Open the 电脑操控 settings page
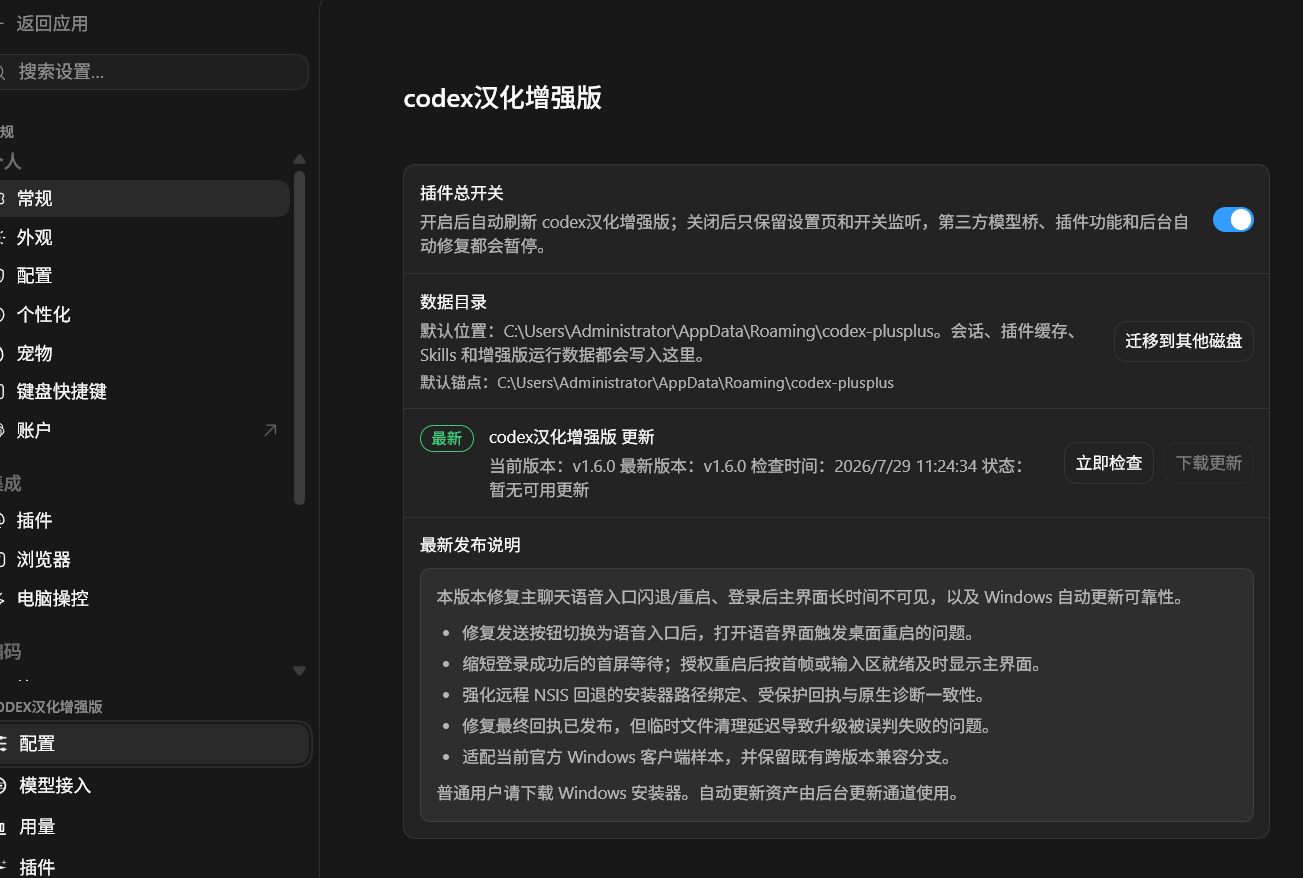Viewport: 1303px width, 878px height. [x=142, y=598]
